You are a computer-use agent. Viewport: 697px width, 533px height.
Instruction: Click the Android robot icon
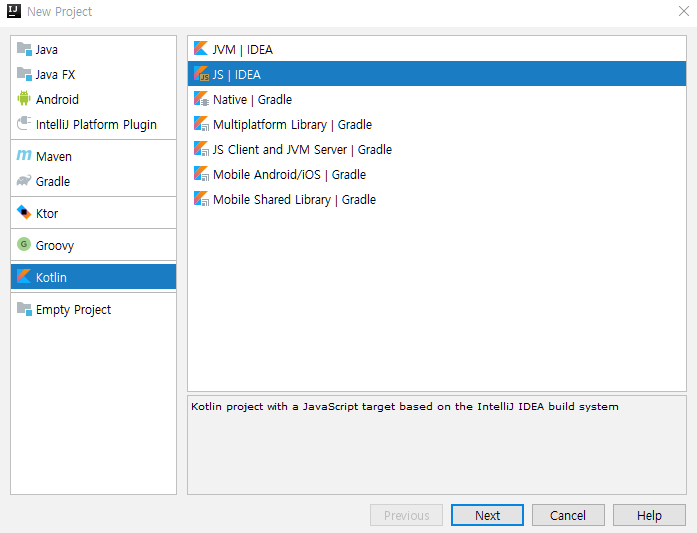(24, 99)
